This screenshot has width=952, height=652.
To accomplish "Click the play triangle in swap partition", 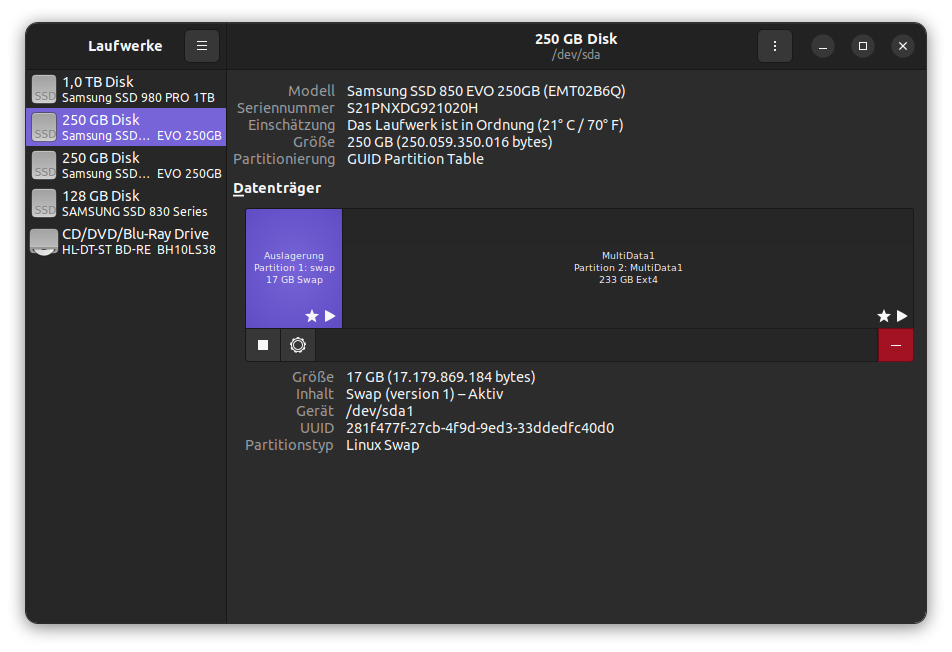I will tap(330, 316).
